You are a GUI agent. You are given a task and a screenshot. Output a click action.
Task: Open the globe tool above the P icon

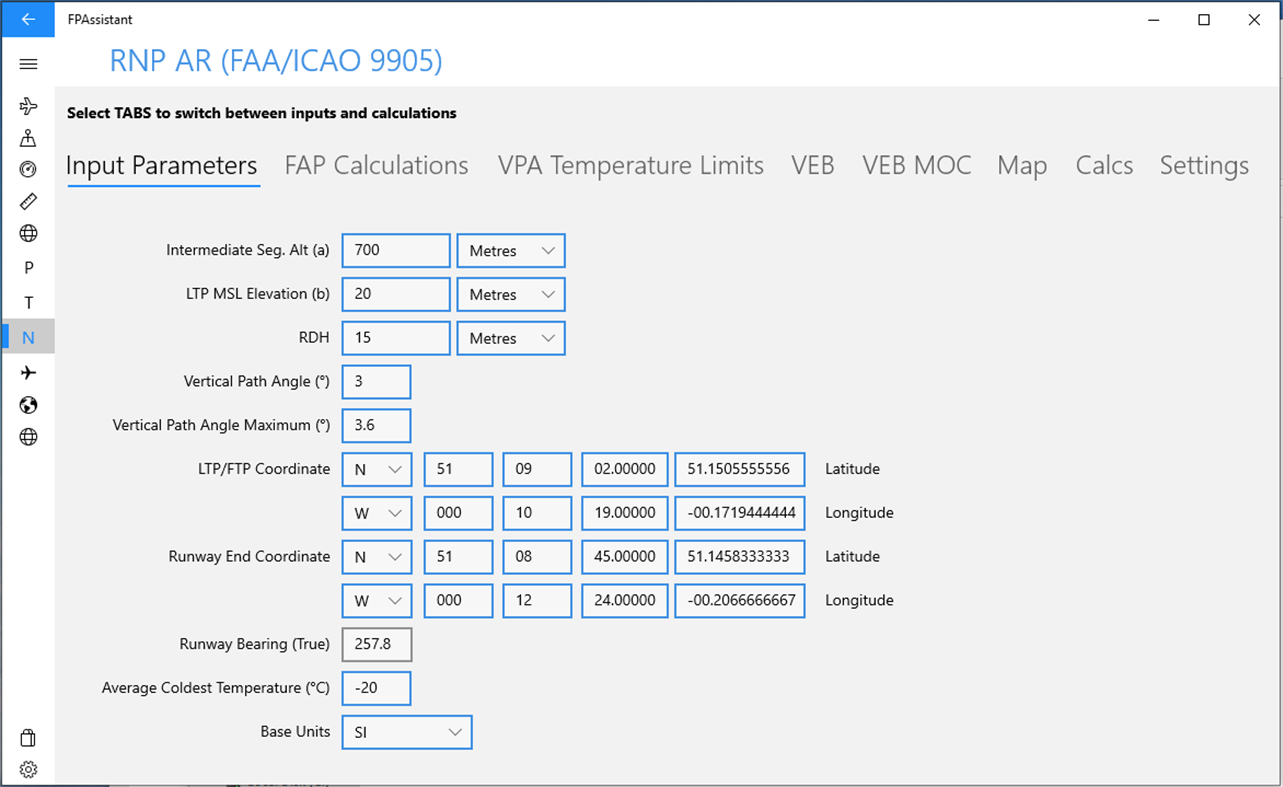28,233
